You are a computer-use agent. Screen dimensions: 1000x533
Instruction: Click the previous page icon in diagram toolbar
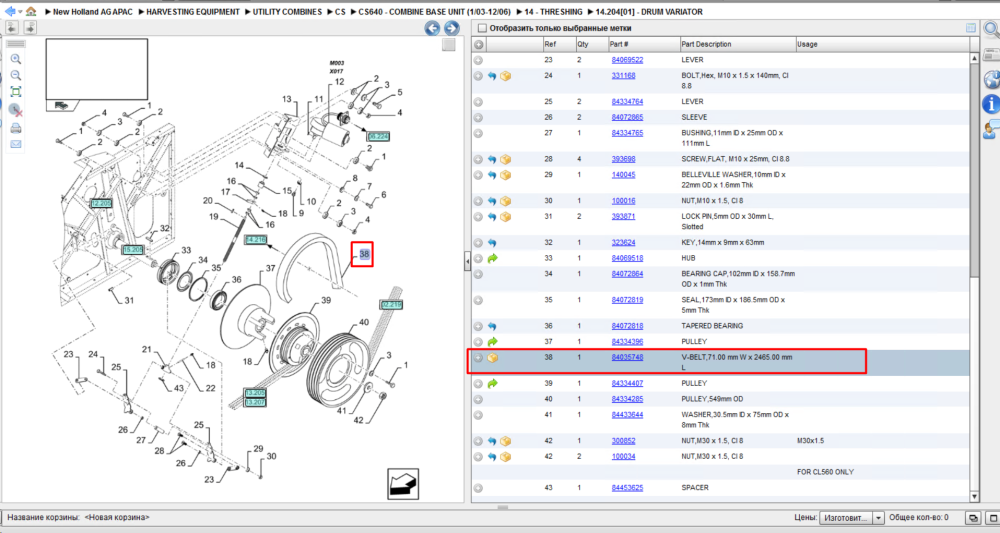[x=12, y=27]
